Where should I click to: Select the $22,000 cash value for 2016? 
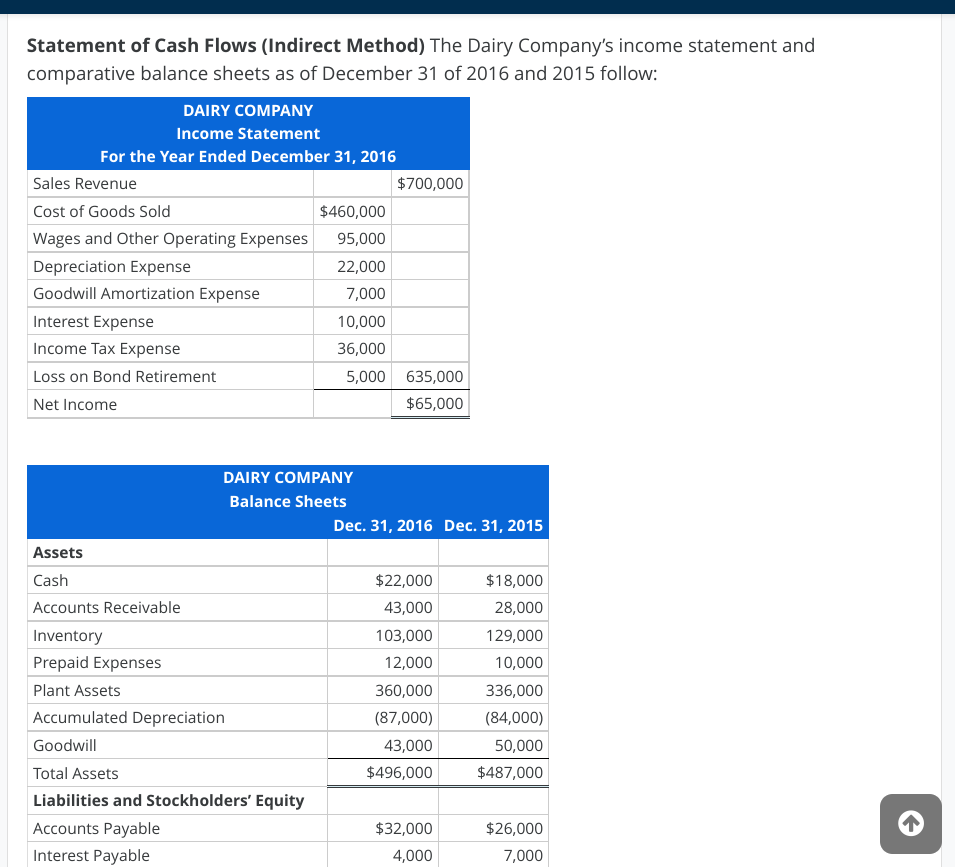click(x=404, y=580)
